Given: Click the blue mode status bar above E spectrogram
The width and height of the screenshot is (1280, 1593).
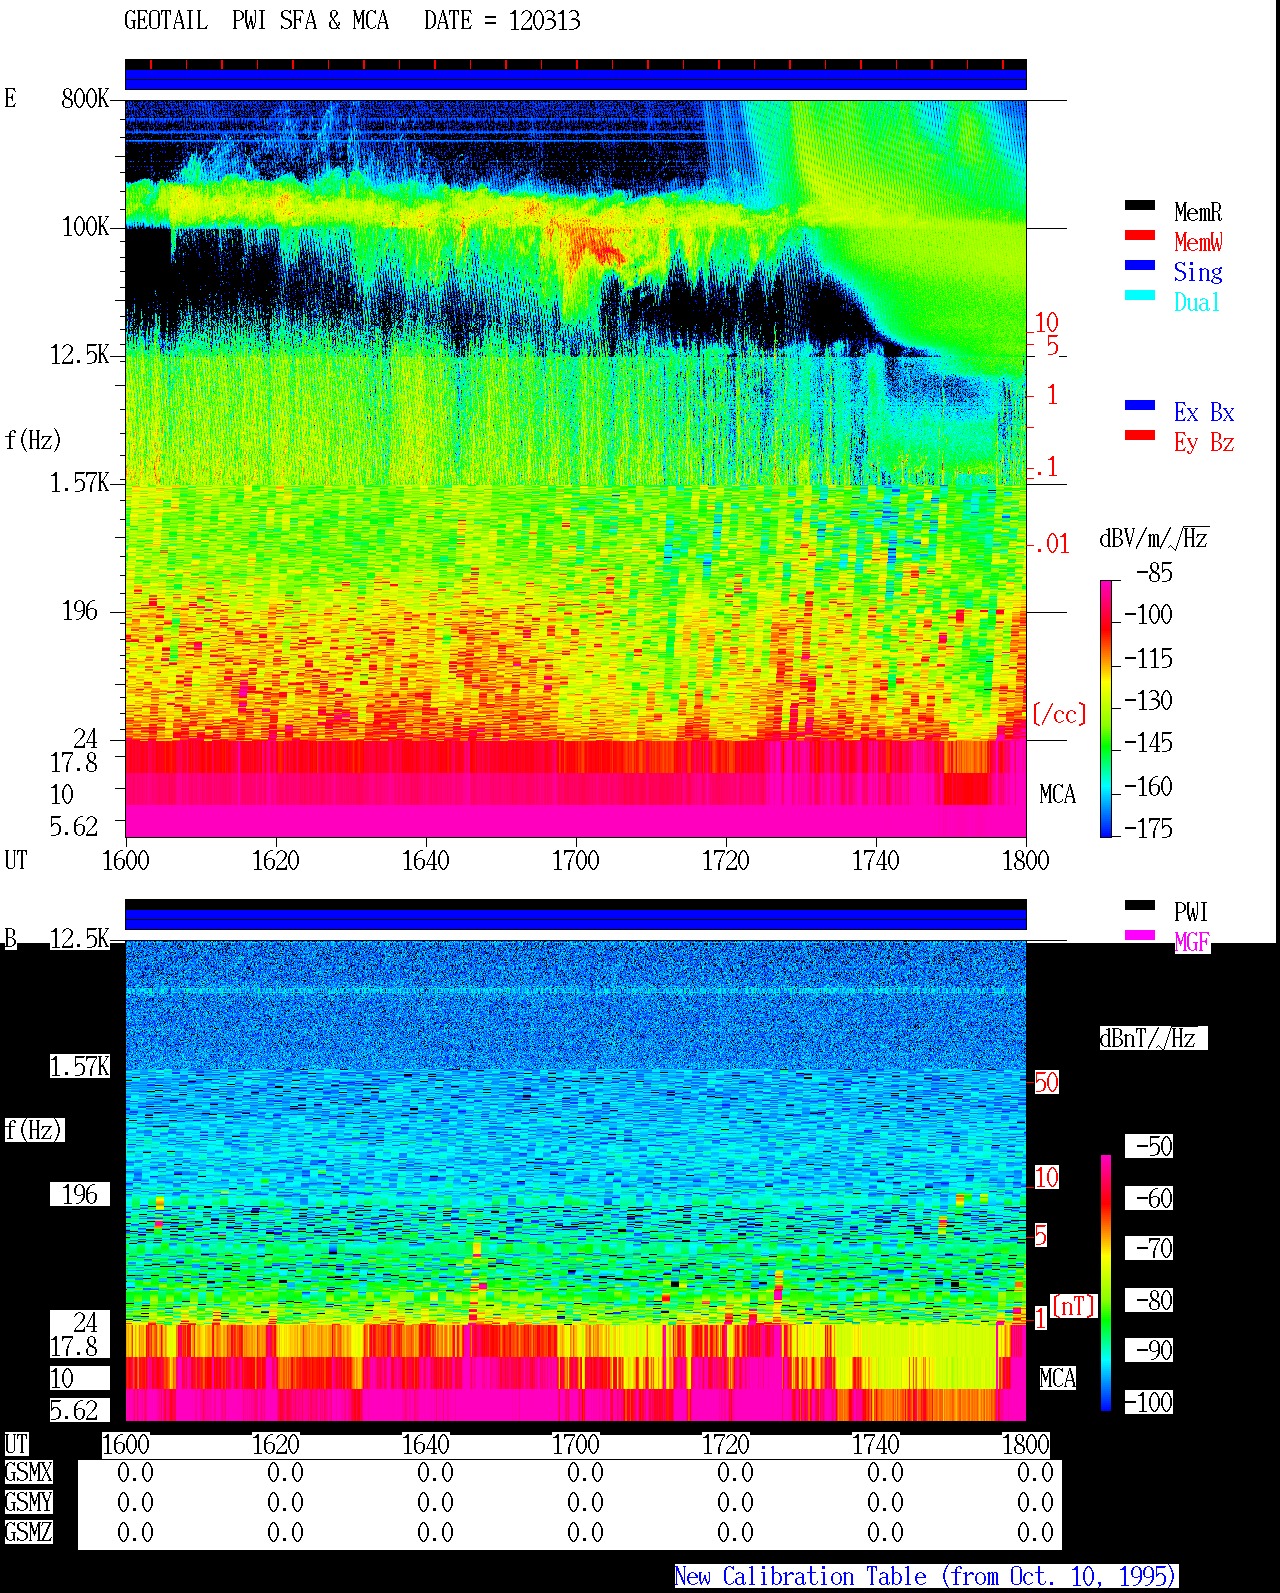Looking at the screenshot, I should 575,78.
